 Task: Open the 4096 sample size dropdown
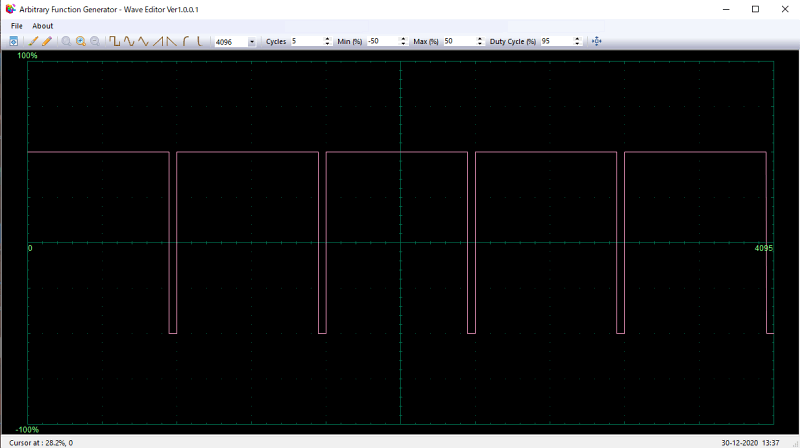click(x=251, y=42)
